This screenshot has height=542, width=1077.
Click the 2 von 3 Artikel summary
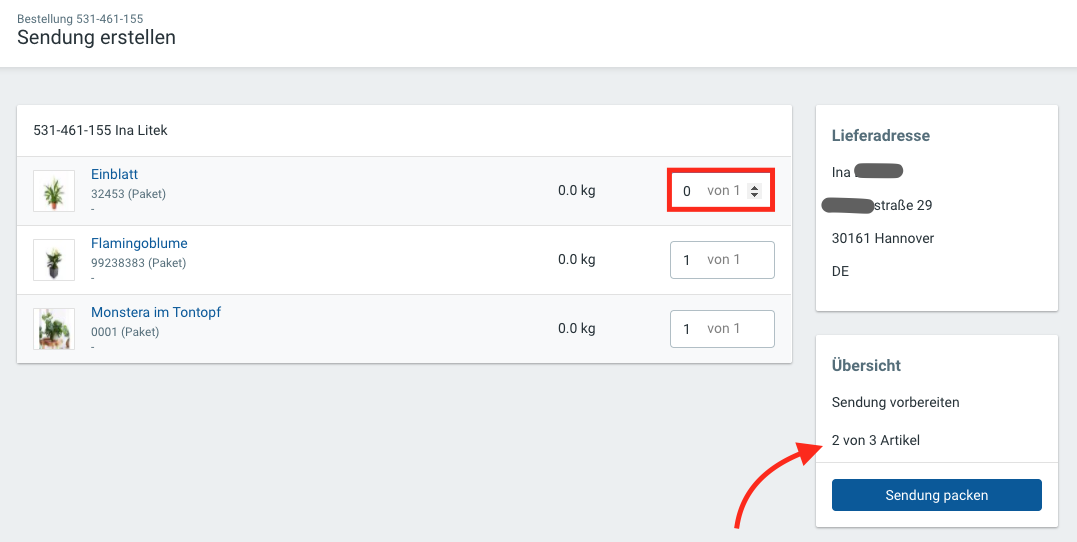coord(876,440)
